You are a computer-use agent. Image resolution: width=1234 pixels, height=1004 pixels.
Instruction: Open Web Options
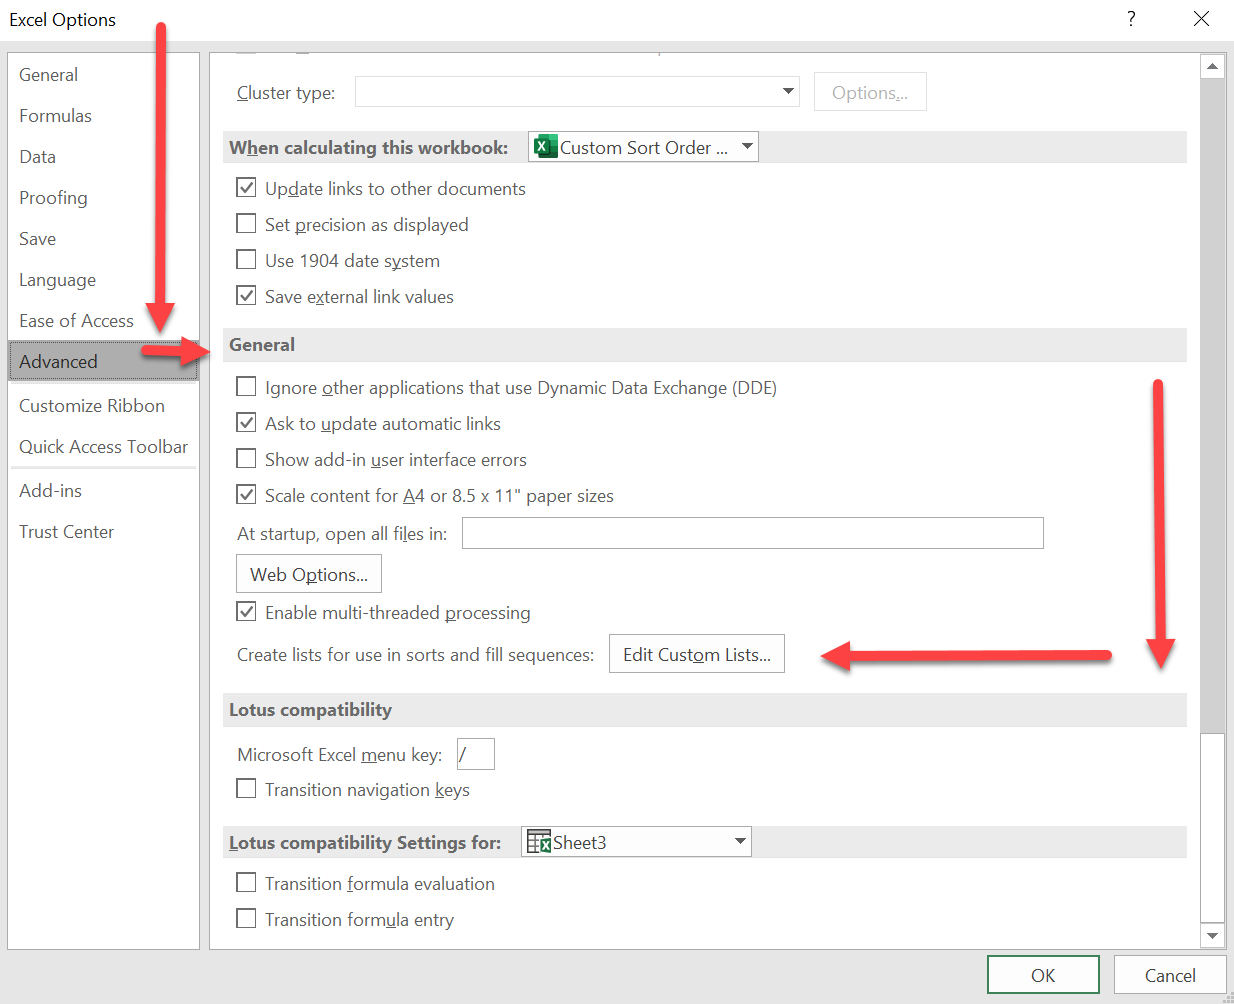(x=308, y=573)
